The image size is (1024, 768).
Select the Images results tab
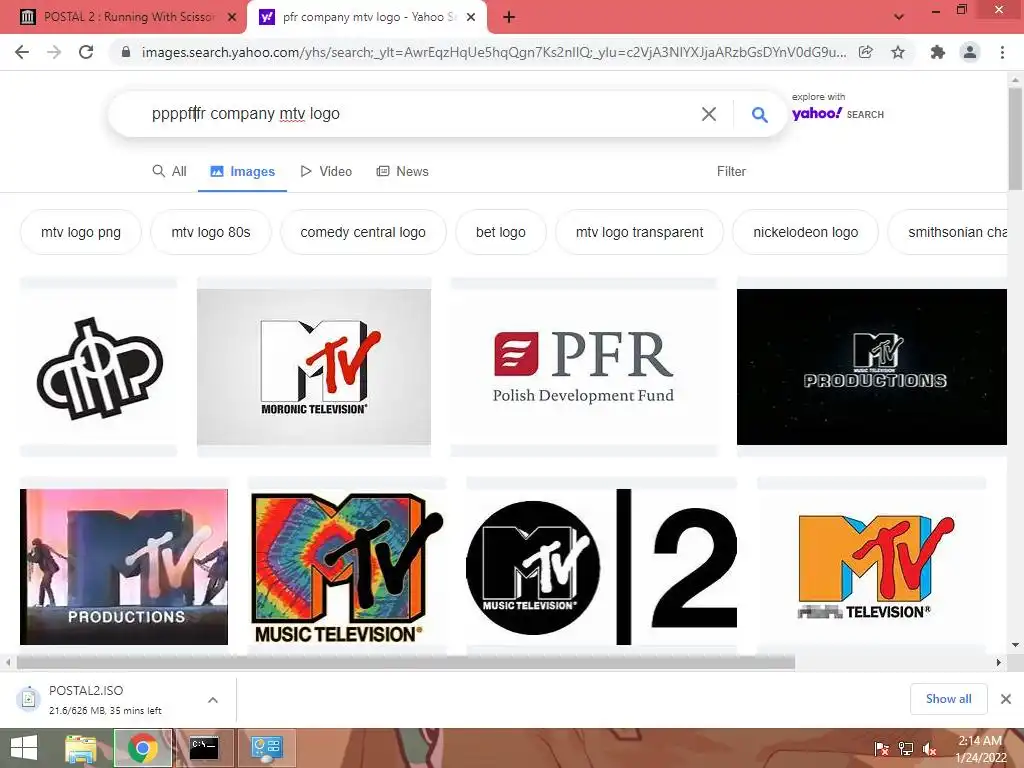(x=242, y=171)
